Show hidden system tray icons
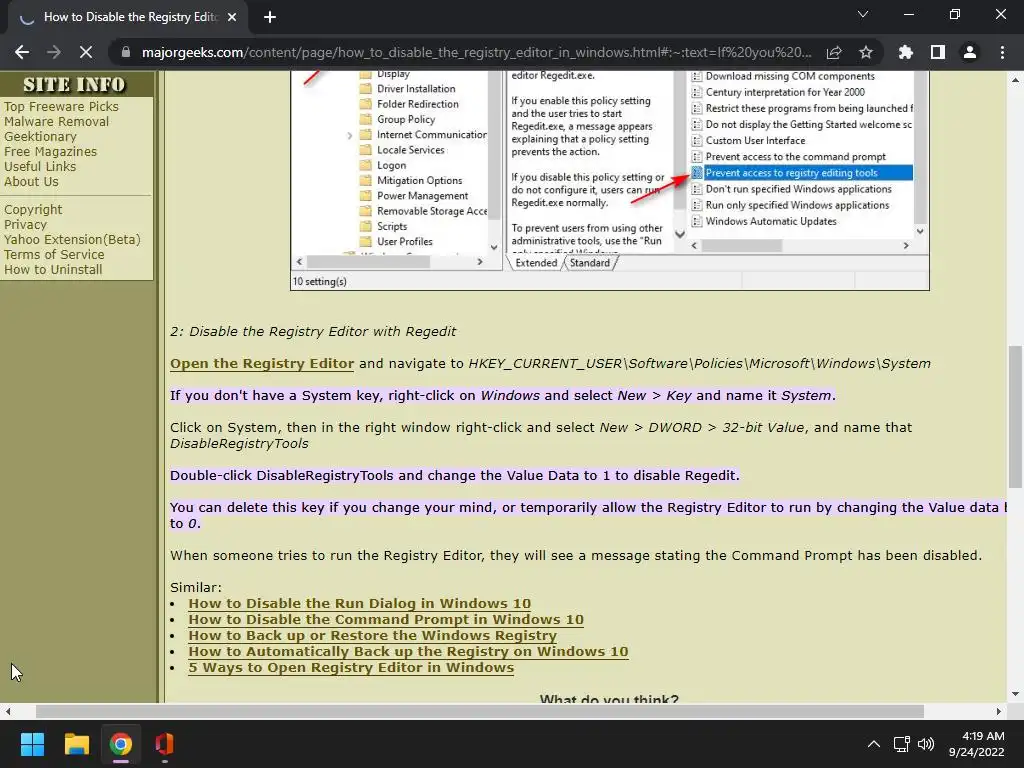Image resolution: width=1024 pixels, height=768 pixels. (873, 744)
